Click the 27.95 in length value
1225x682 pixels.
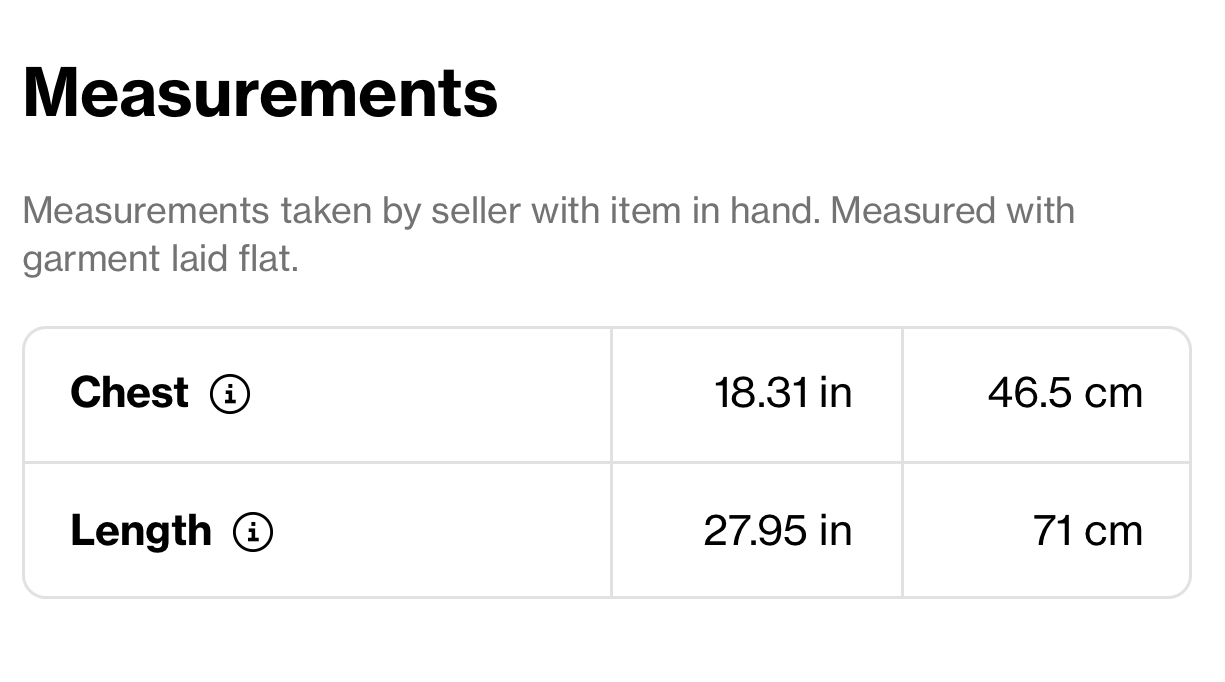[778, 531]
